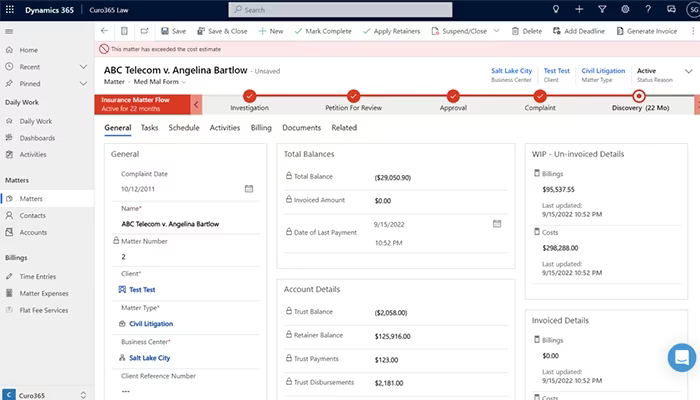Click Delete in the command bar
700x400 pixels.
pos(527,31)
